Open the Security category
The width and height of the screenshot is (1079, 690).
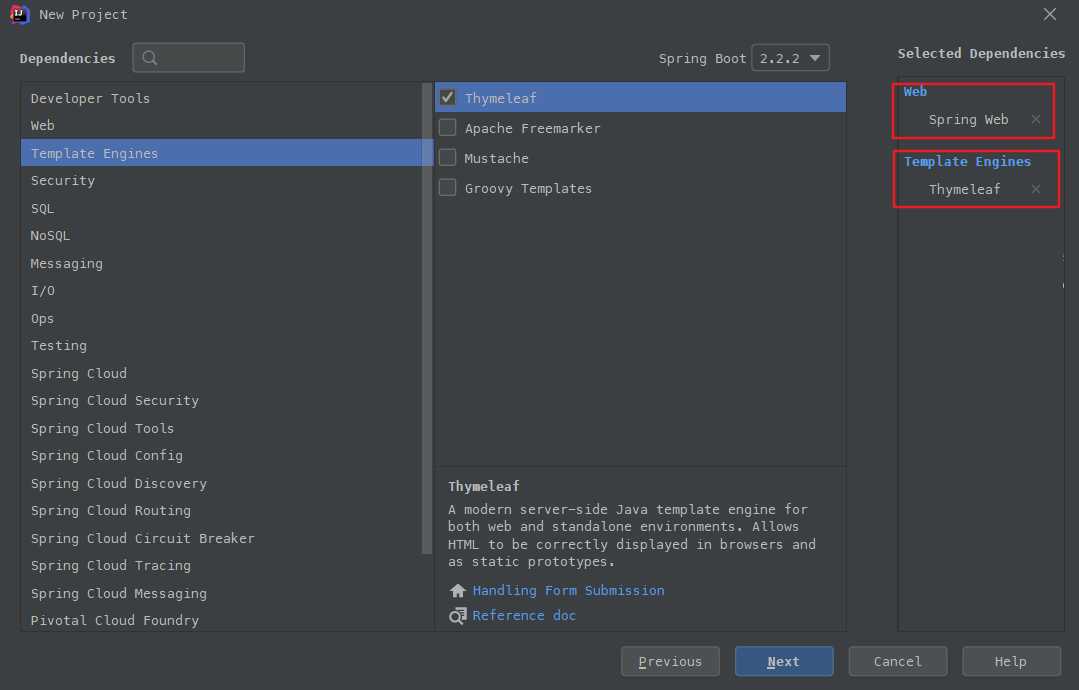coord(222,180)
